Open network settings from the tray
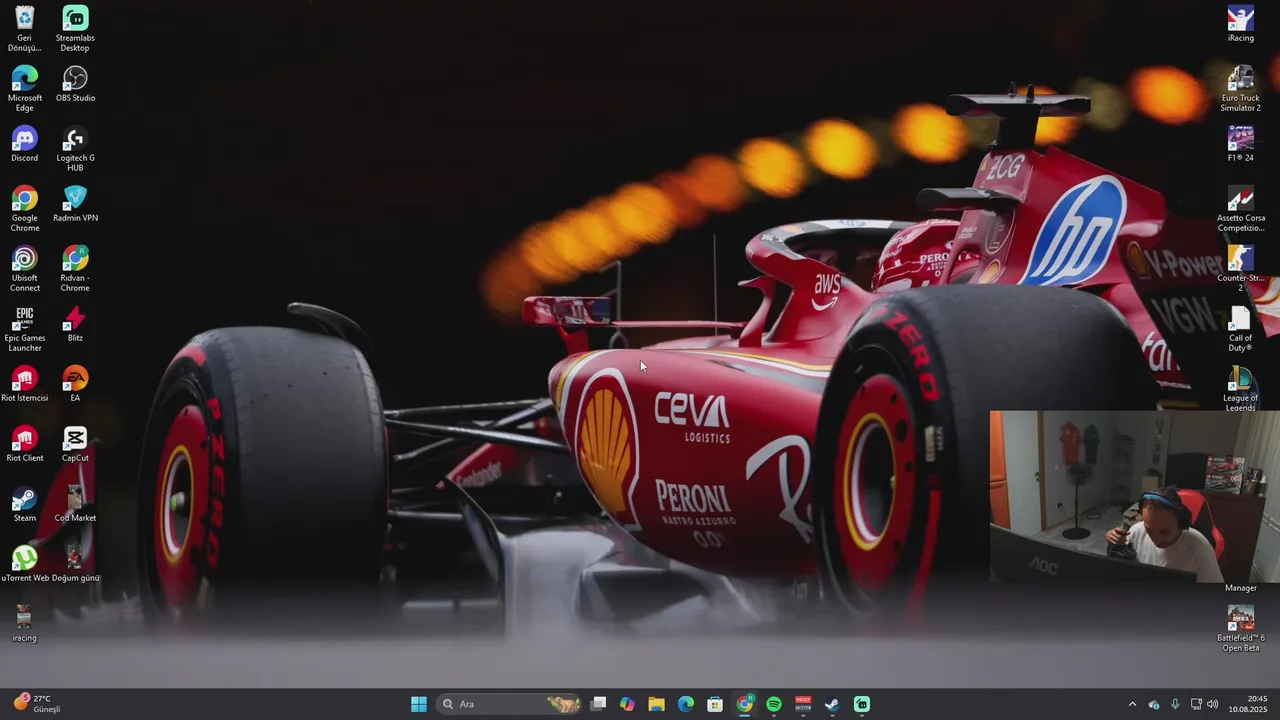This screenshot has width=1280, height=720. pos(1196,704)
